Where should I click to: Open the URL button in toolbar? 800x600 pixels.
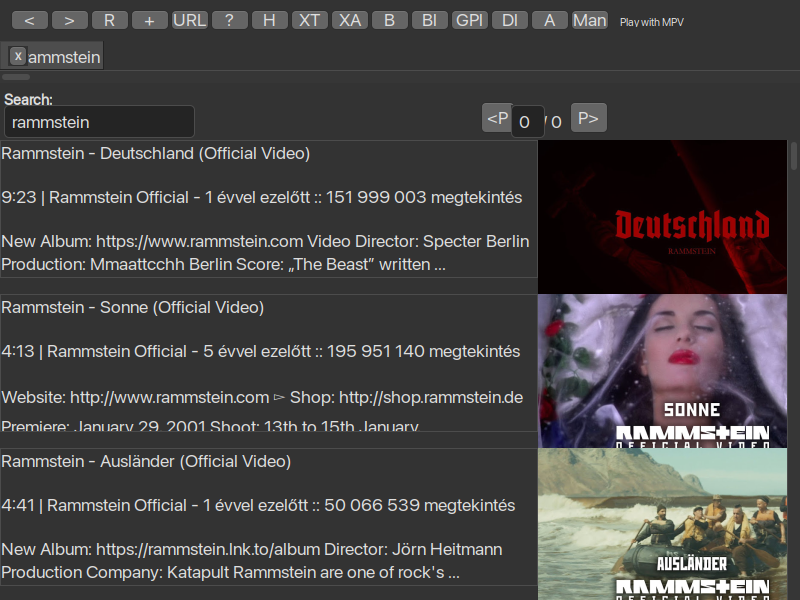coord(189,20)
